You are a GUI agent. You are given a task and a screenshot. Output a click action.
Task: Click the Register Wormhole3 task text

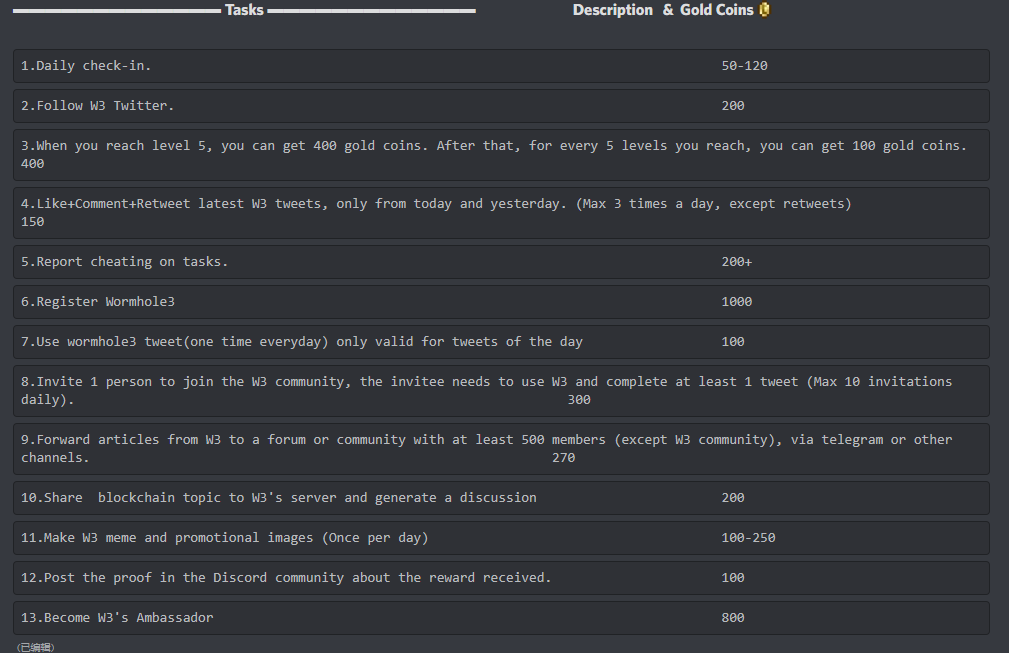98,302
